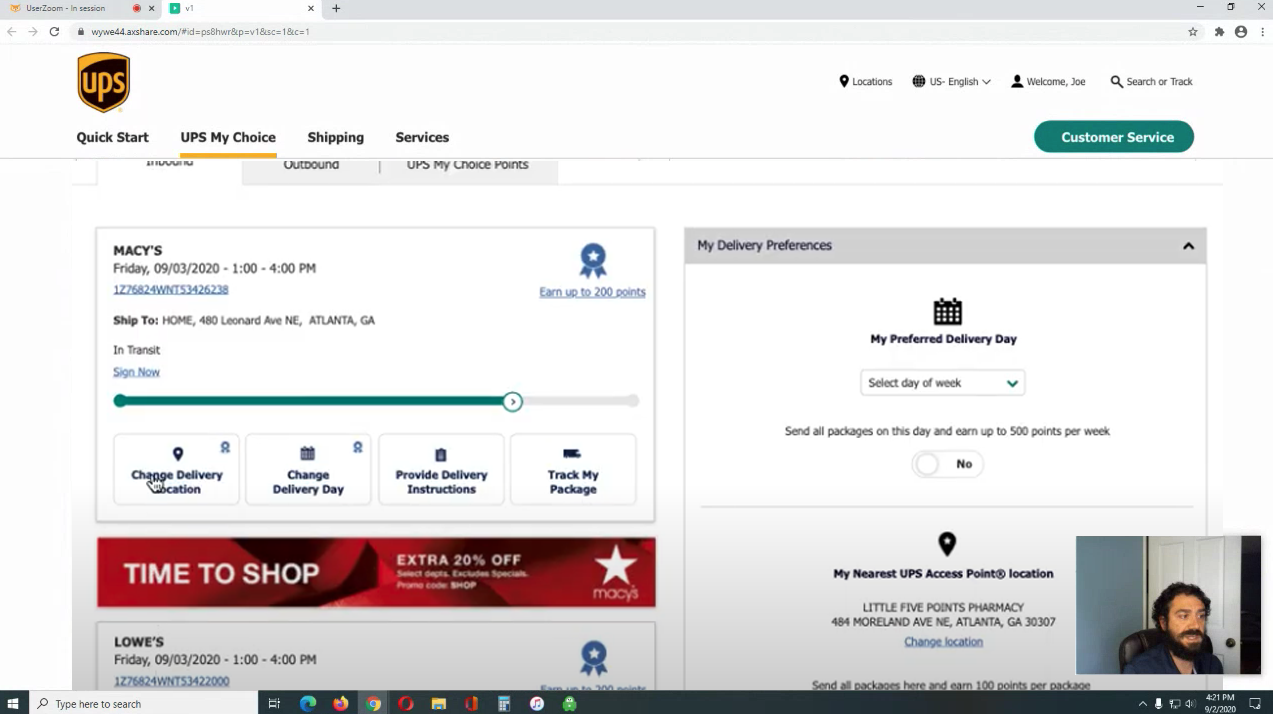Switch to the UPS My Choice Points tab
1273x714 pixels.
pyautogui.click(x=467, y=167)
